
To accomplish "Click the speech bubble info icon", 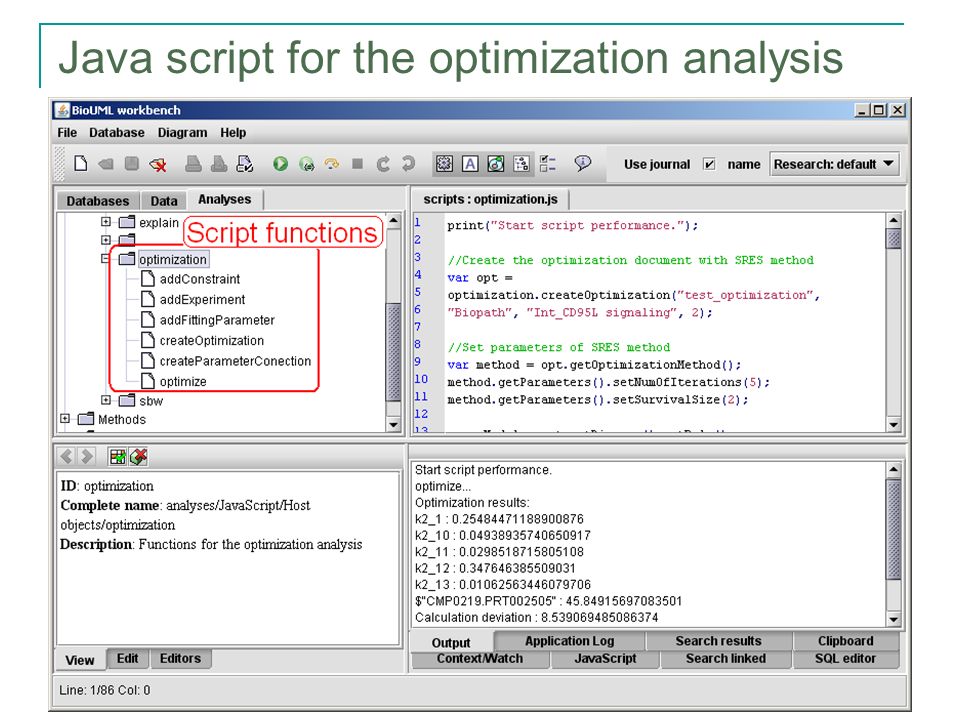I will coord(583,163).
